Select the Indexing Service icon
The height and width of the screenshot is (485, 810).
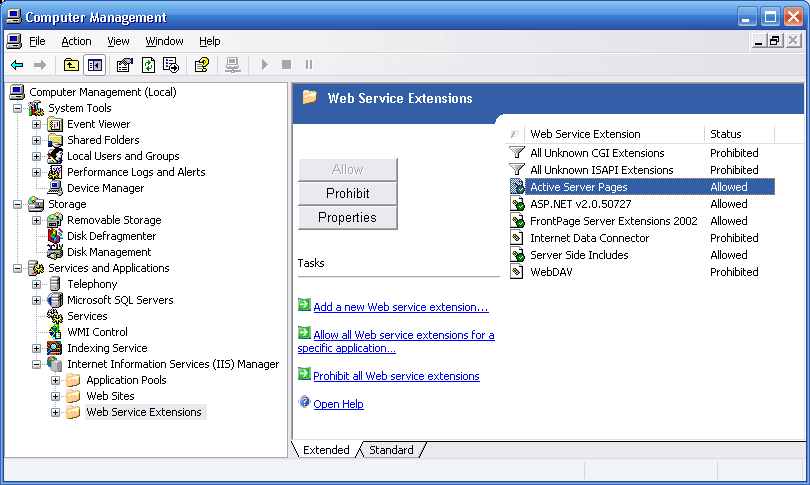click(x=55, y=348)
